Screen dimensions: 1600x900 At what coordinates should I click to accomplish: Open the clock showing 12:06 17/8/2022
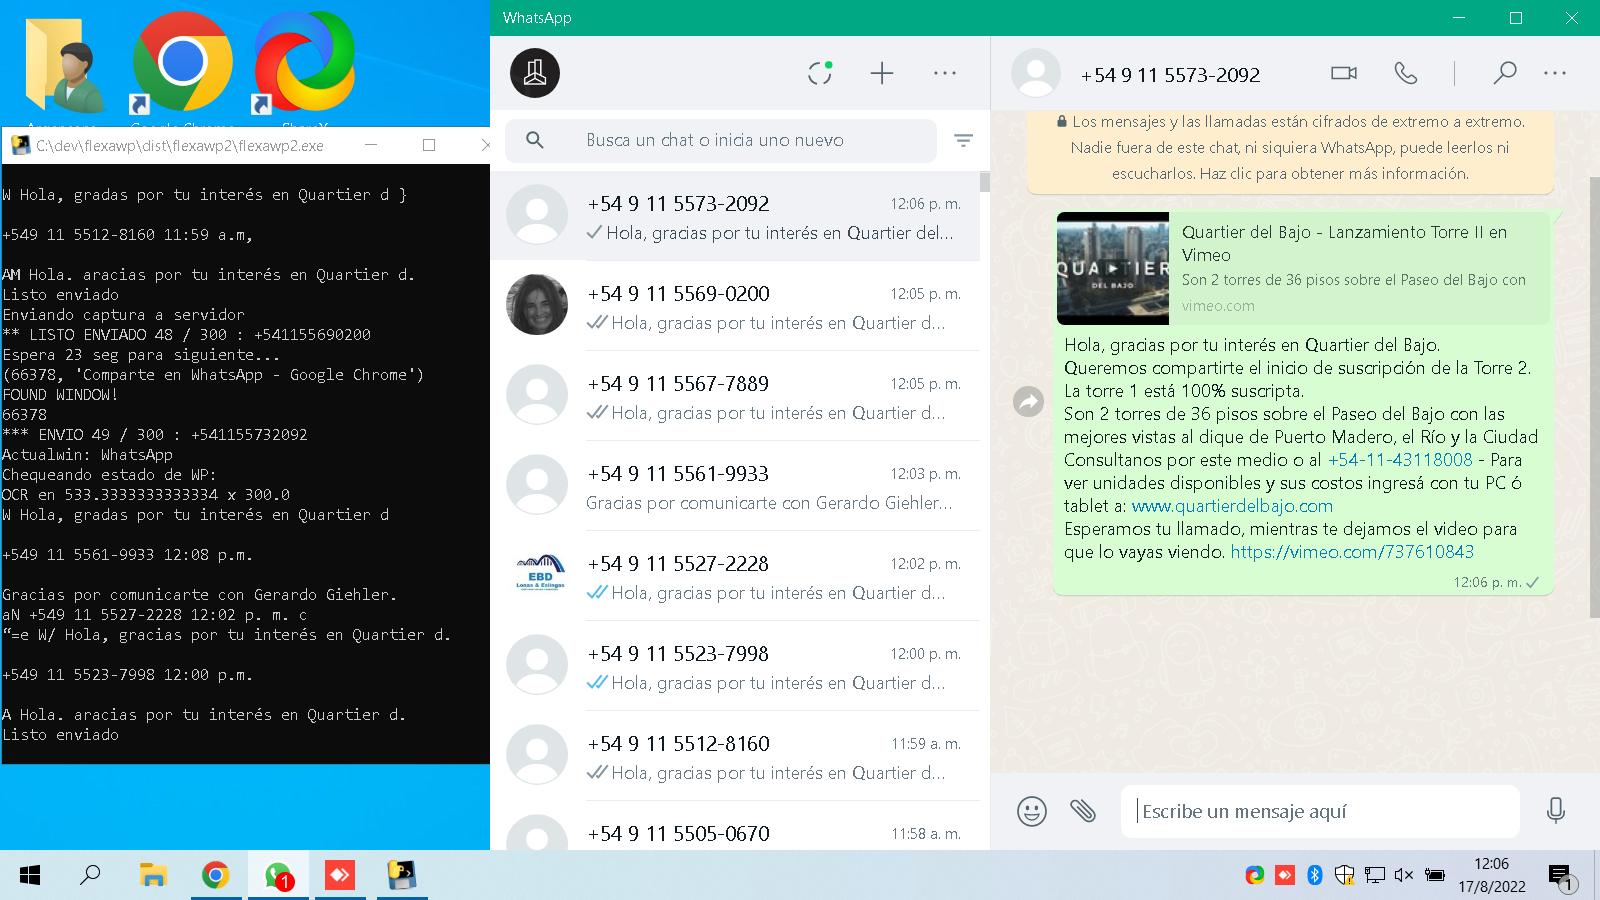point(1491,875)
